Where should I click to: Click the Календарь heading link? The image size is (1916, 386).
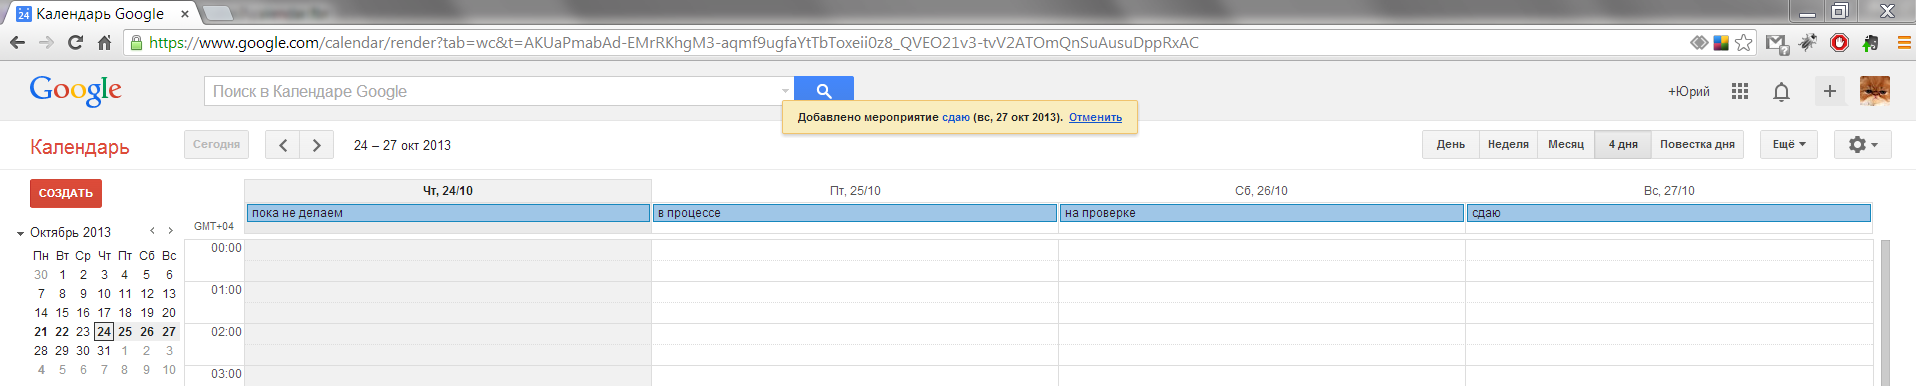(80, 147)
